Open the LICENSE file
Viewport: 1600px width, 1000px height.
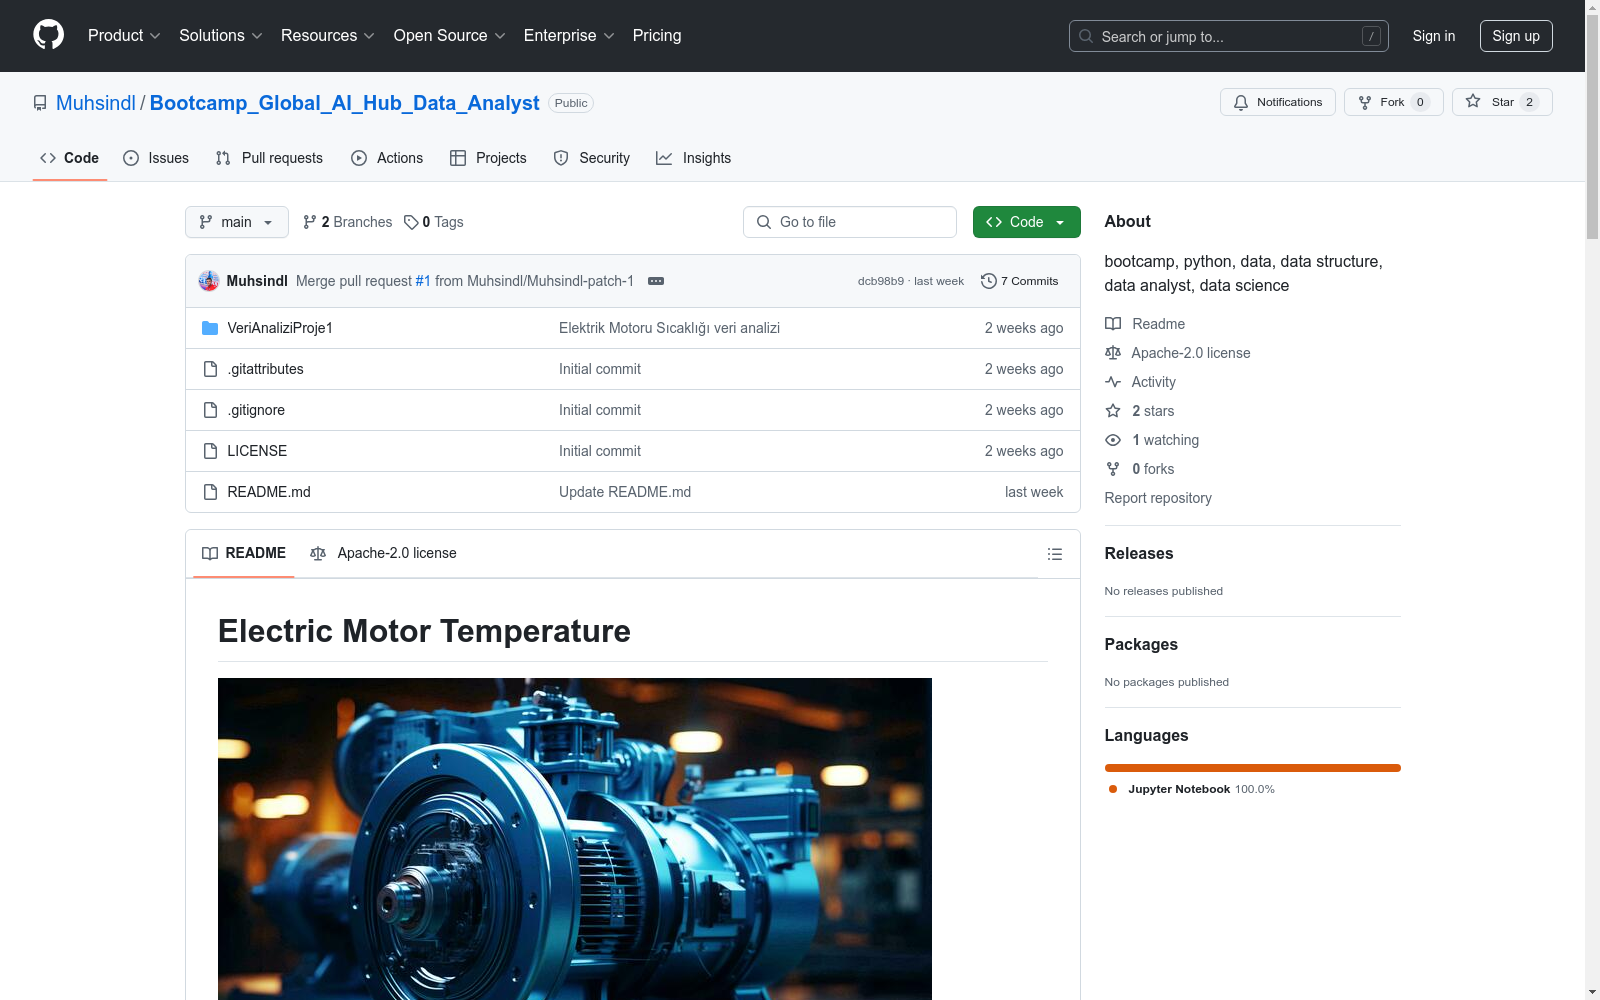[x=257, y=451]
